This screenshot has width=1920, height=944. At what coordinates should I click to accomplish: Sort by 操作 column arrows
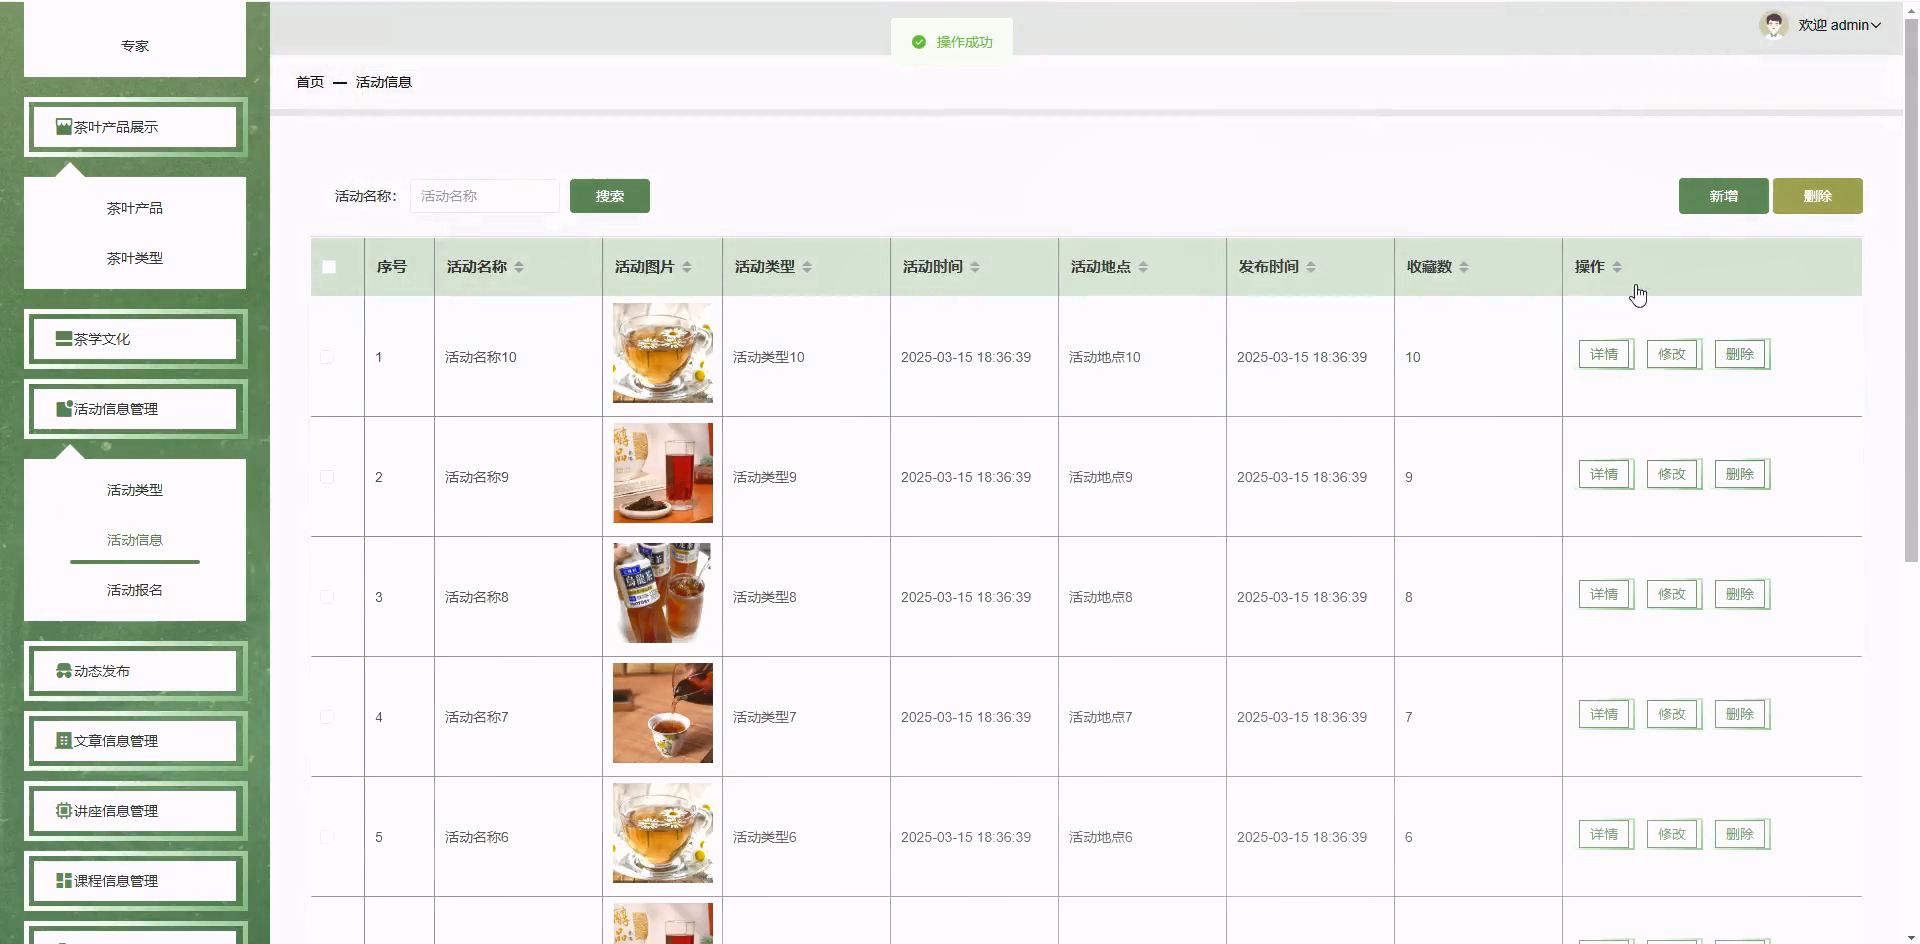(x=1617, y=267)
